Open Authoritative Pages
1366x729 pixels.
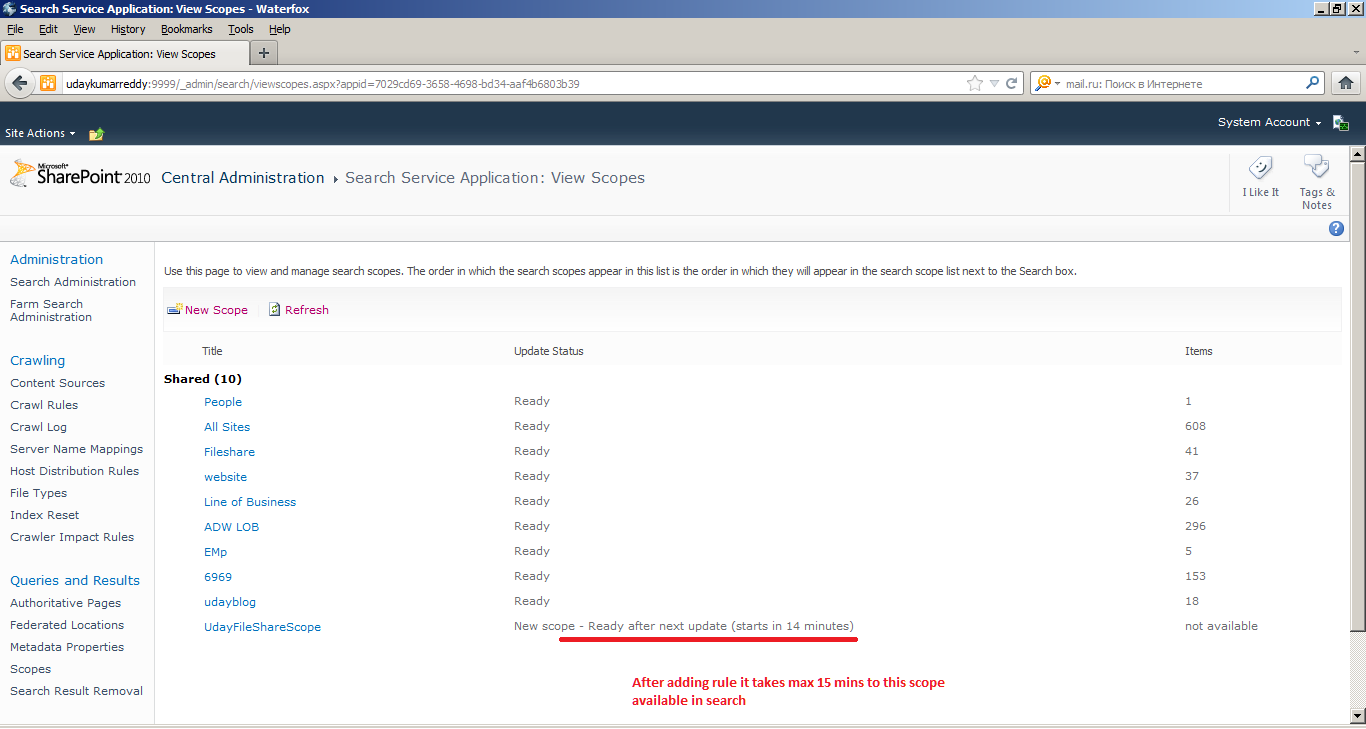click(x=65, y=603)
